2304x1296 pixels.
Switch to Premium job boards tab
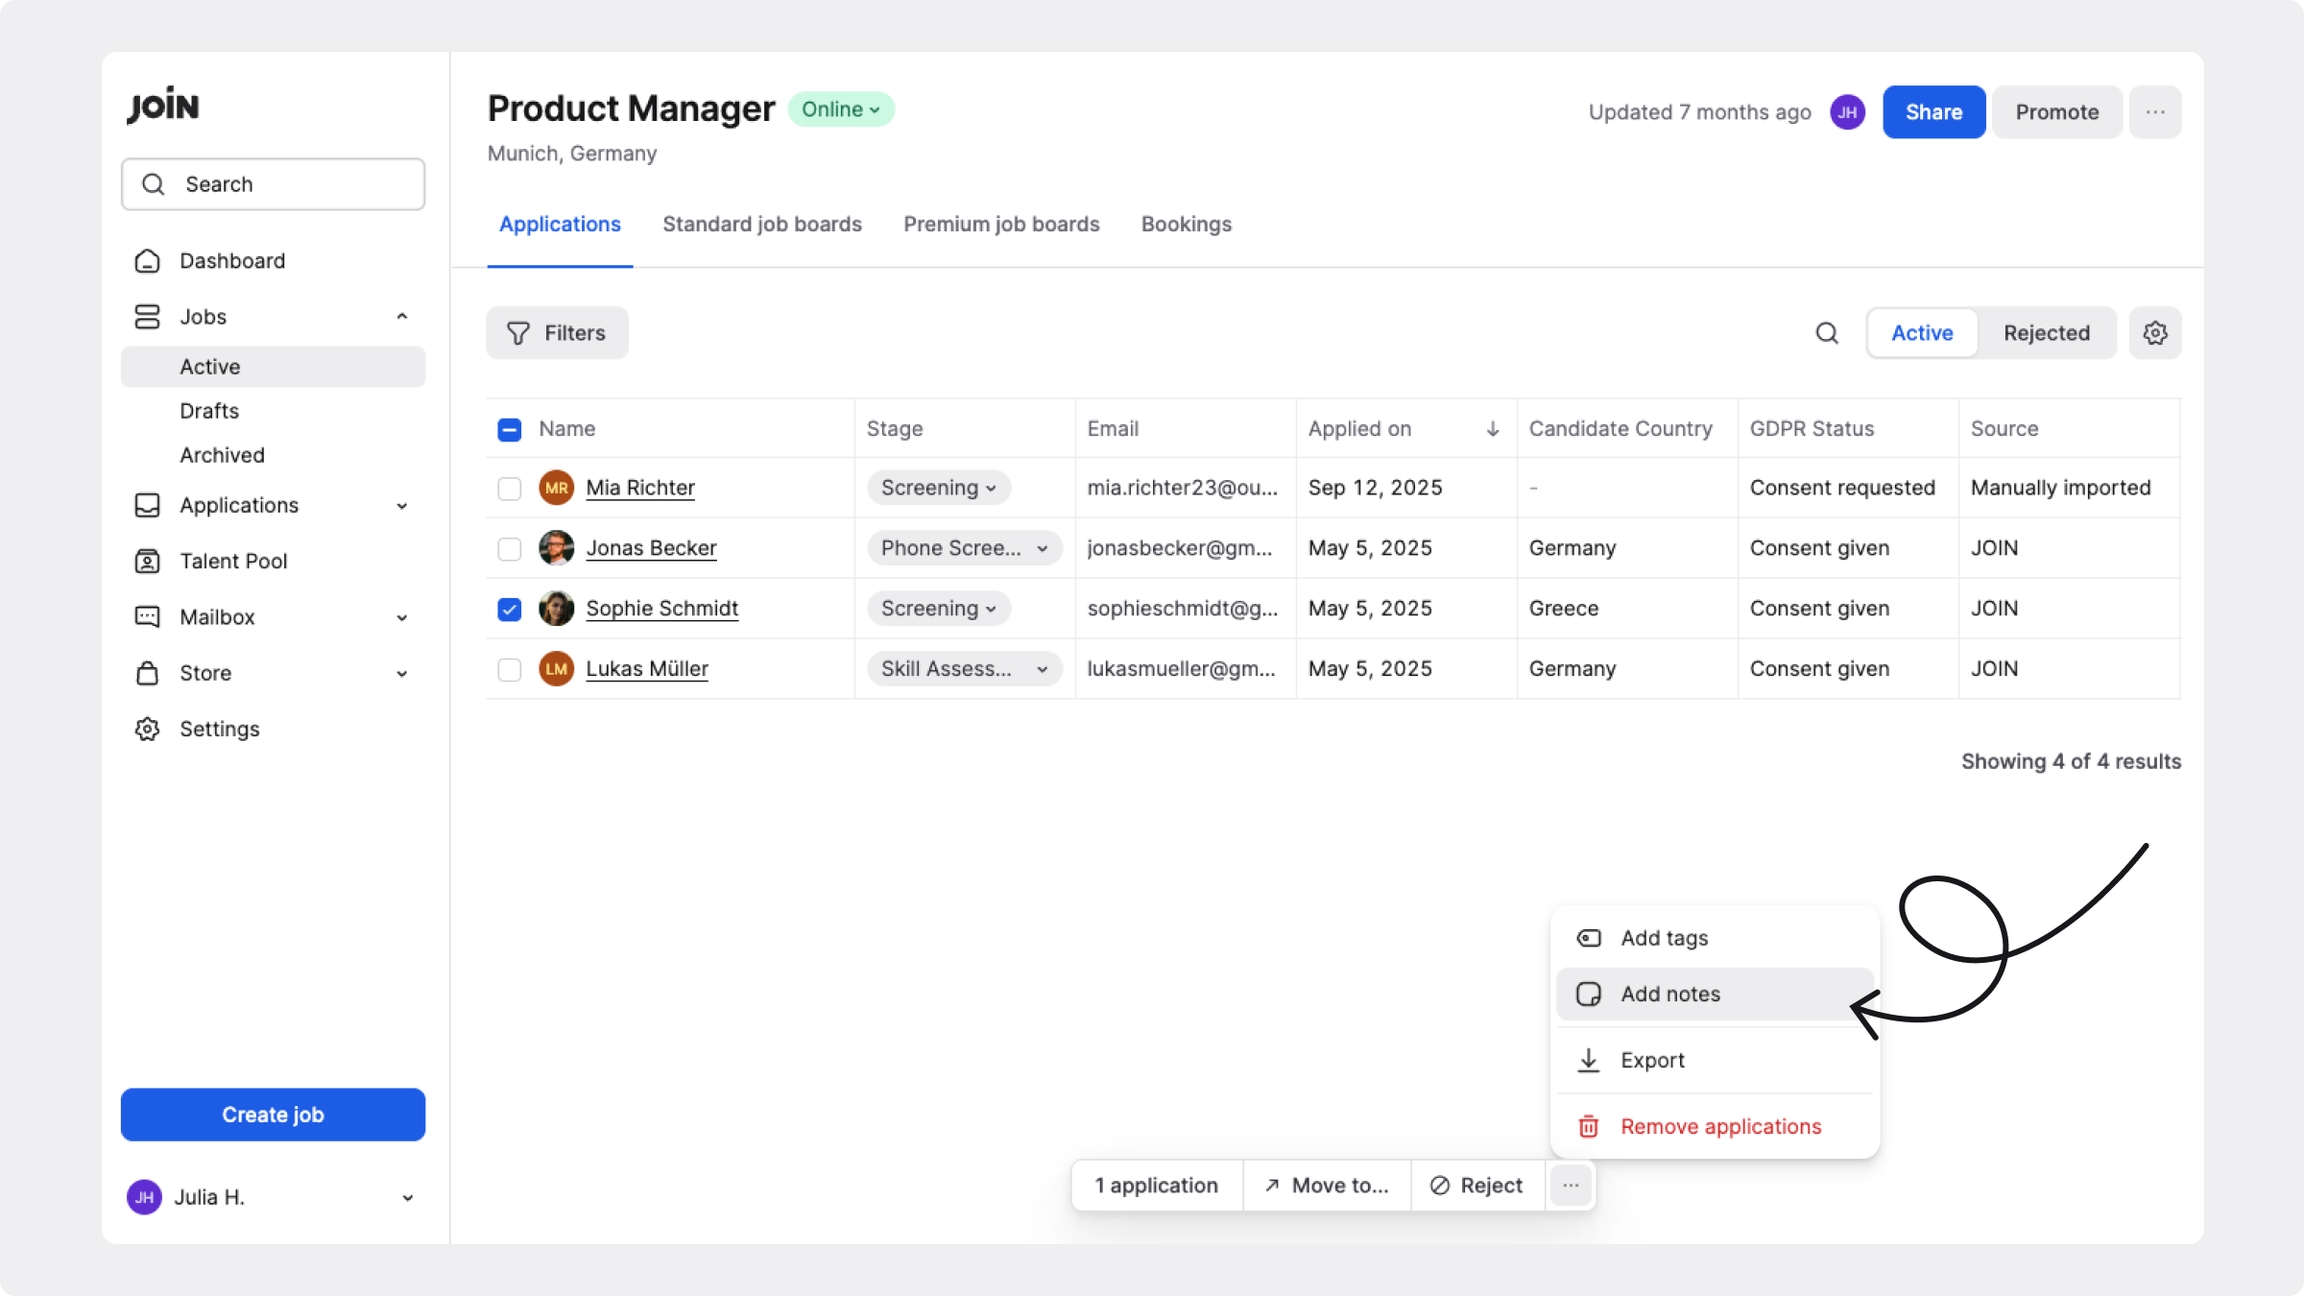coord(1001,224)
